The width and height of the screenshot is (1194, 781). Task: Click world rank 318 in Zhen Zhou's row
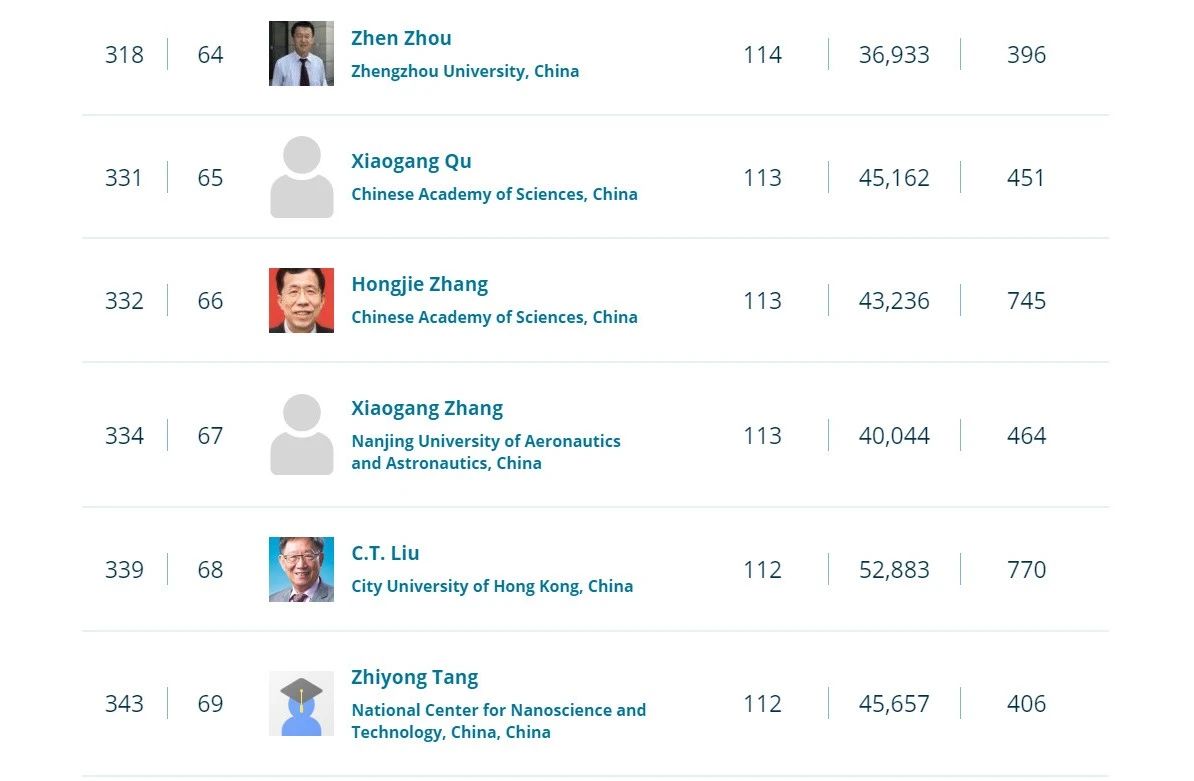tap(124, 54)
